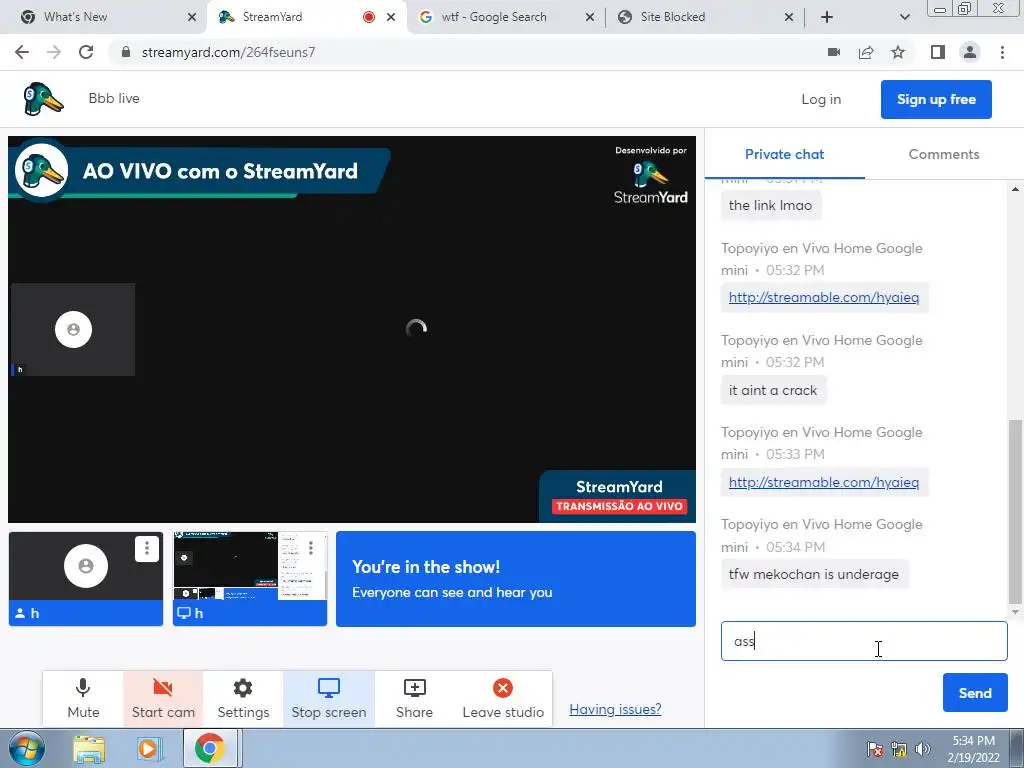View site lock info icon
This screenshot has width=1024, height=768.
pos(126,52)
